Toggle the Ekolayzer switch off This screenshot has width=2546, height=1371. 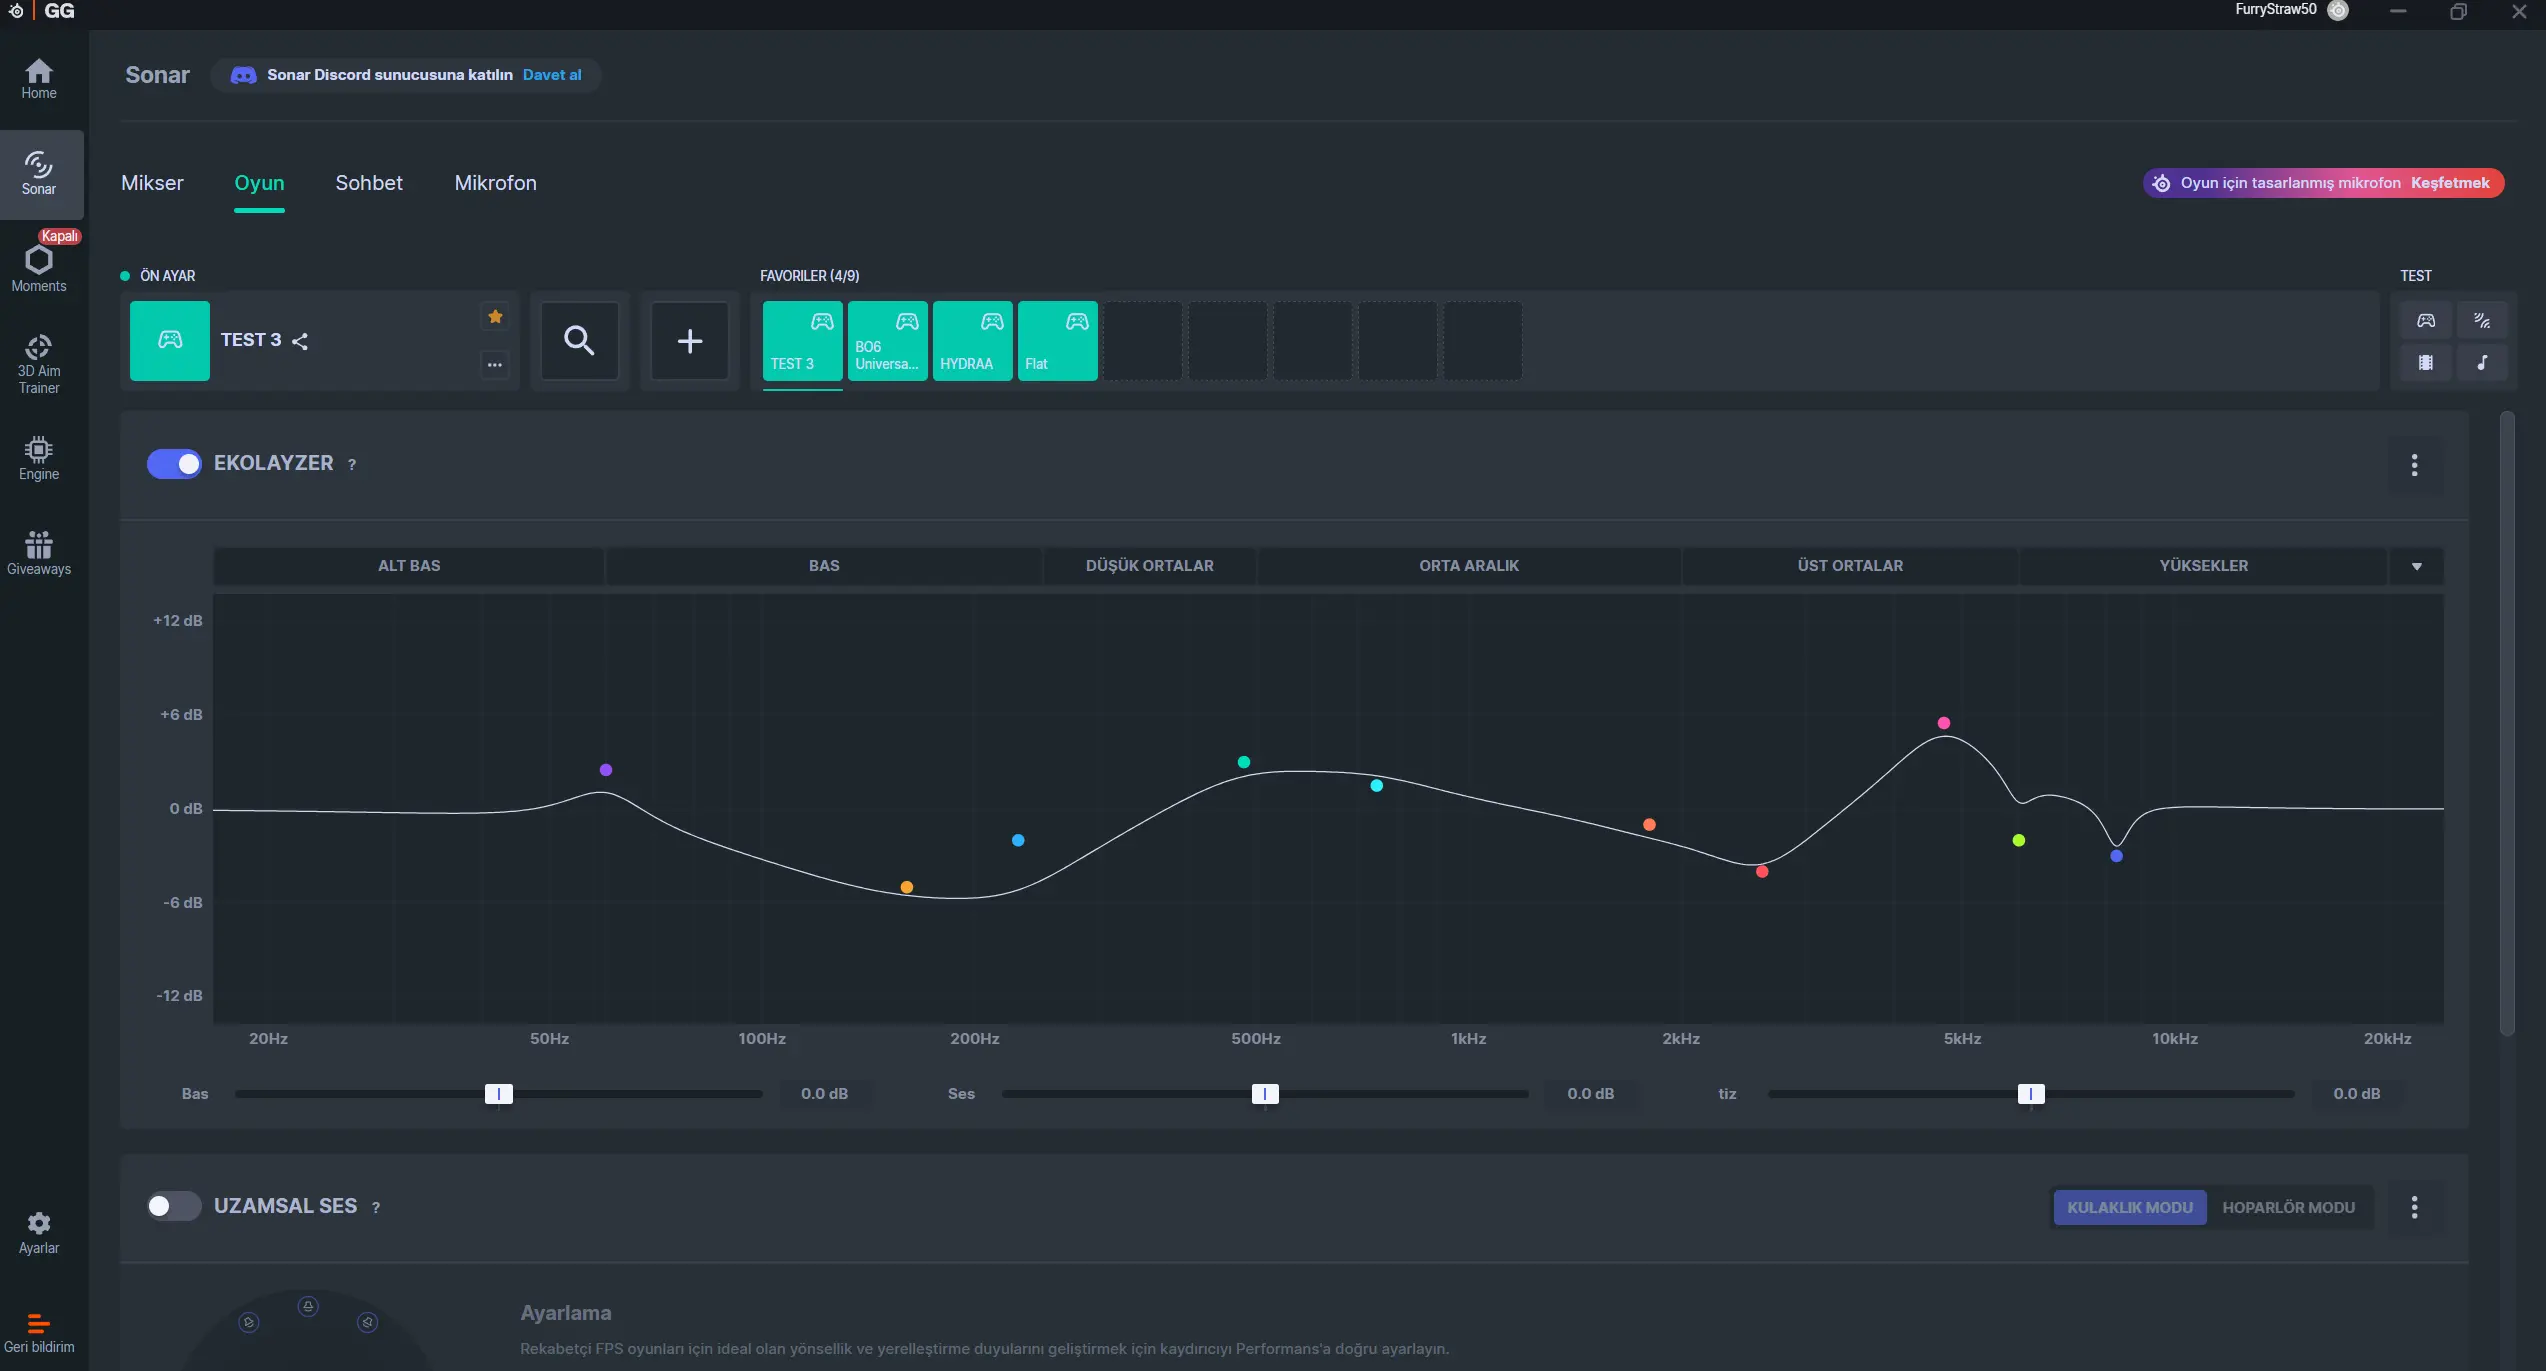tap(174, 464)
